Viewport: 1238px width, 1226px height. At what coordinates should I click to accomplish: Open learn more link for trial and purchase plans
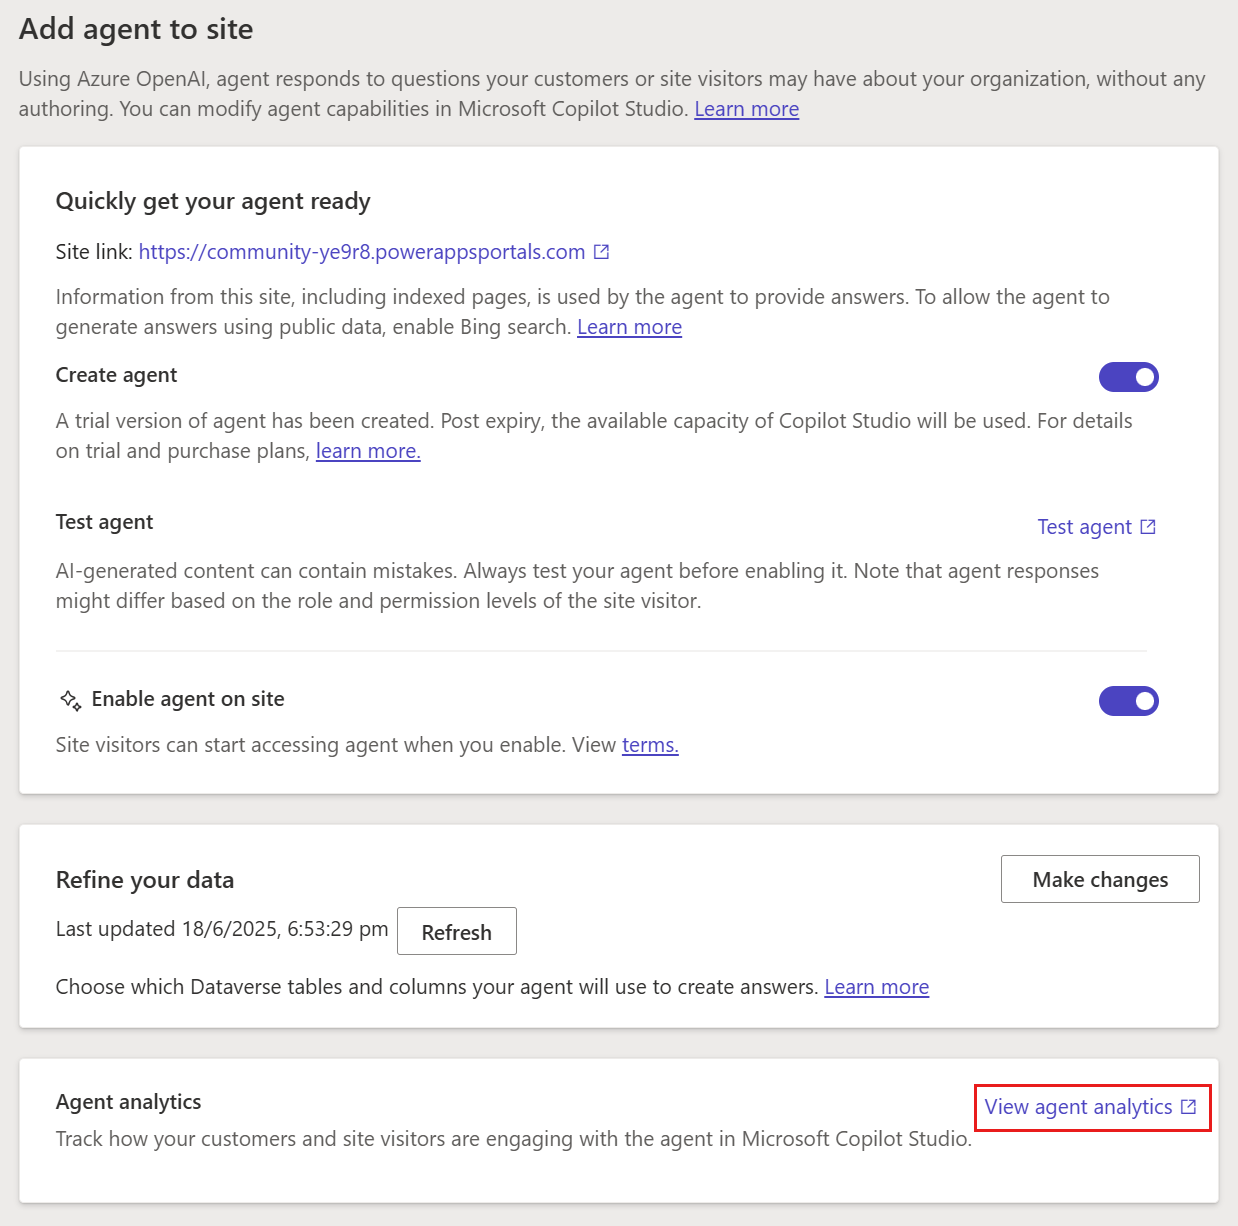[x=368, y=451]
